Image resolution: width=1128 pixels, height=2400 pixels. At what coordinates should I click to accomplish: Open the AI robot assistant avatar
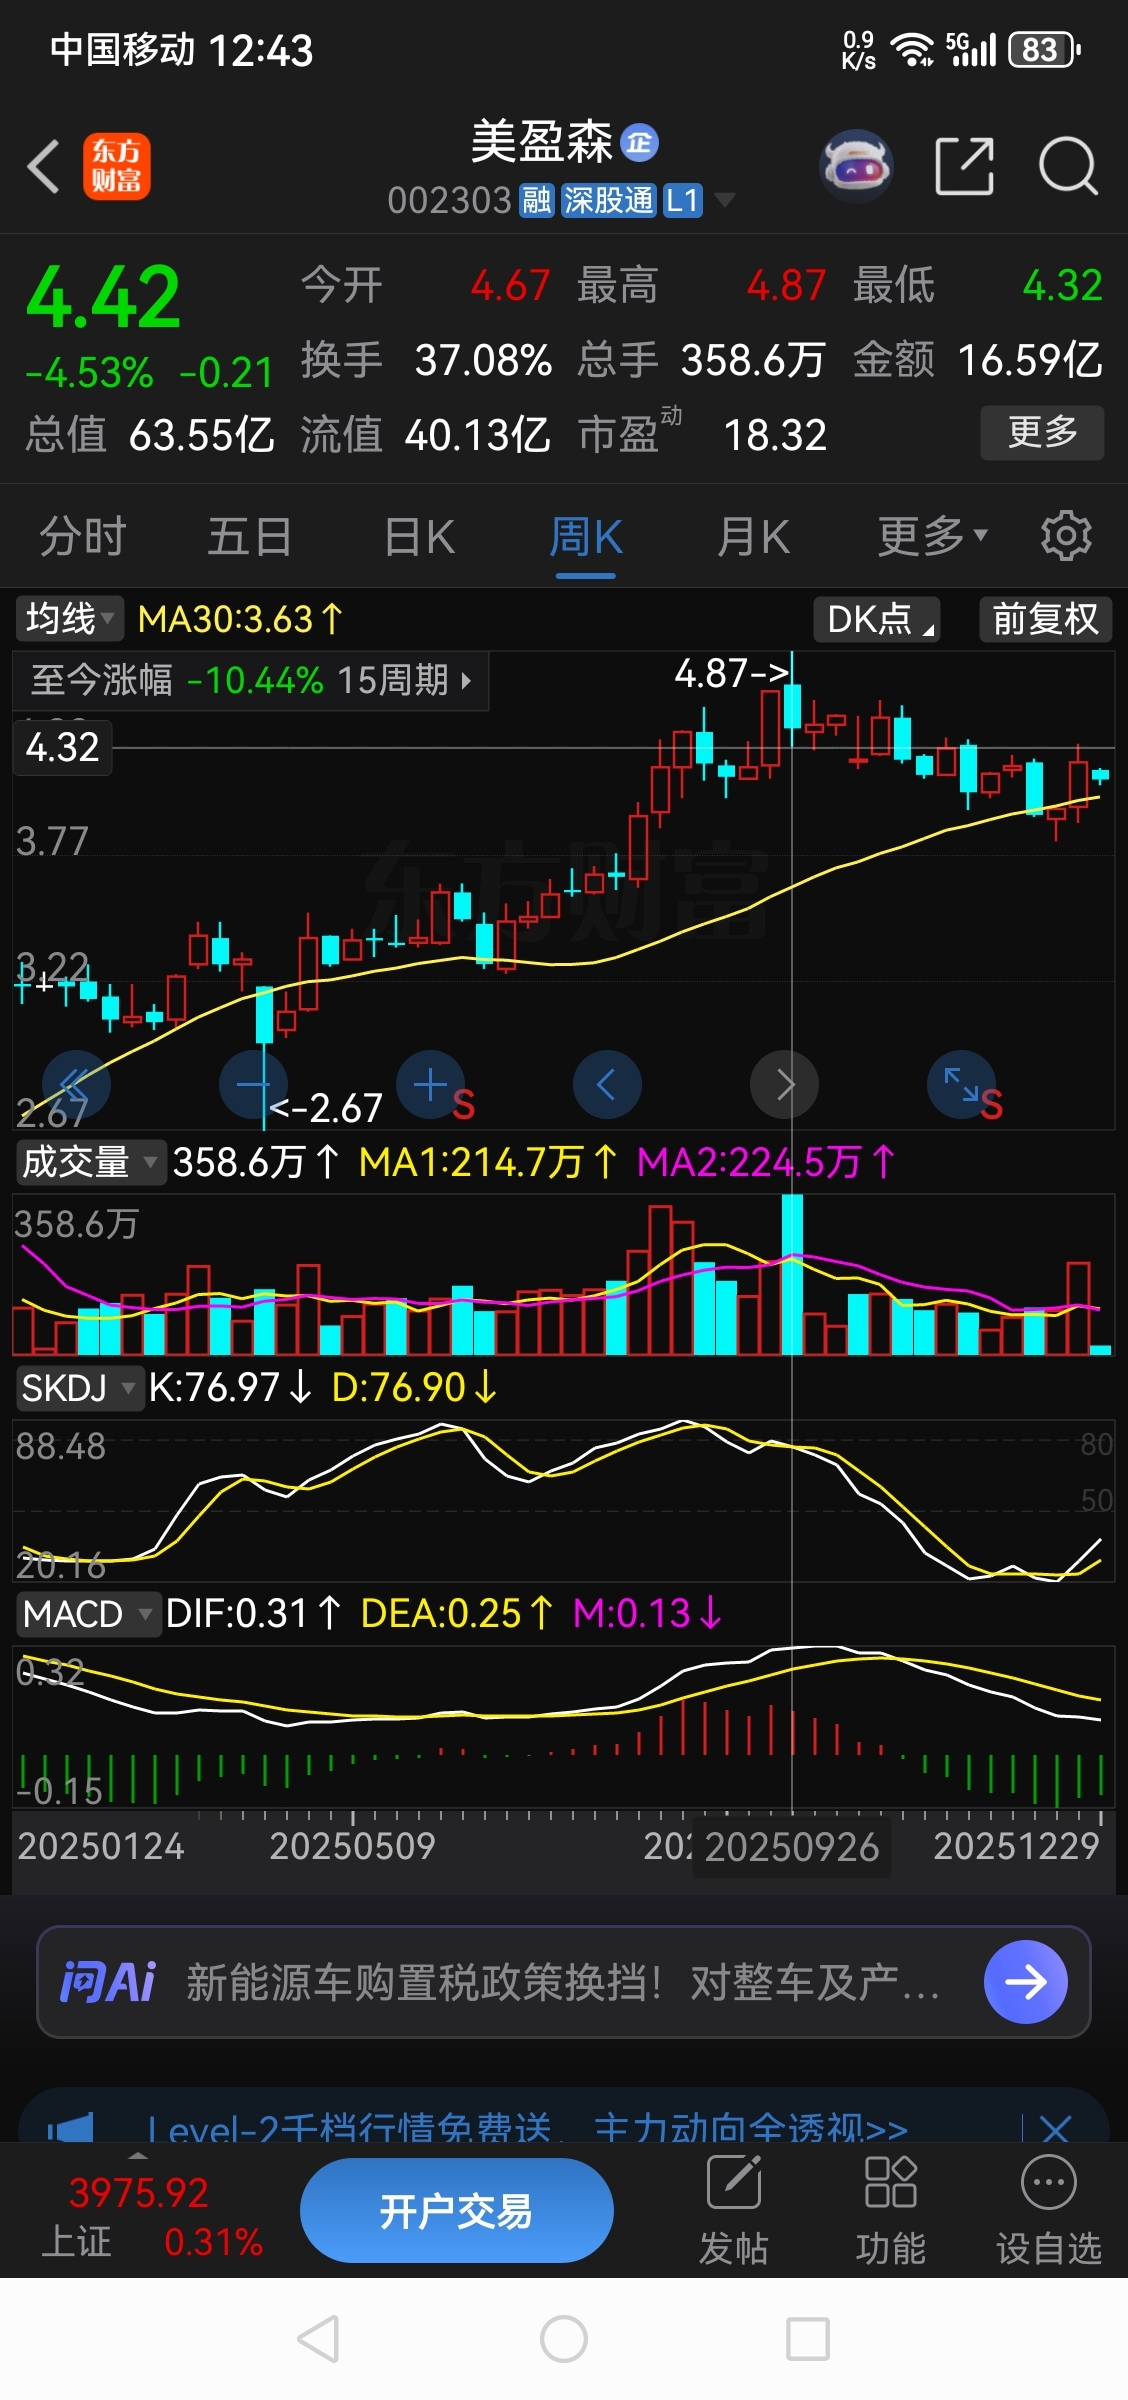coord(856,165)
